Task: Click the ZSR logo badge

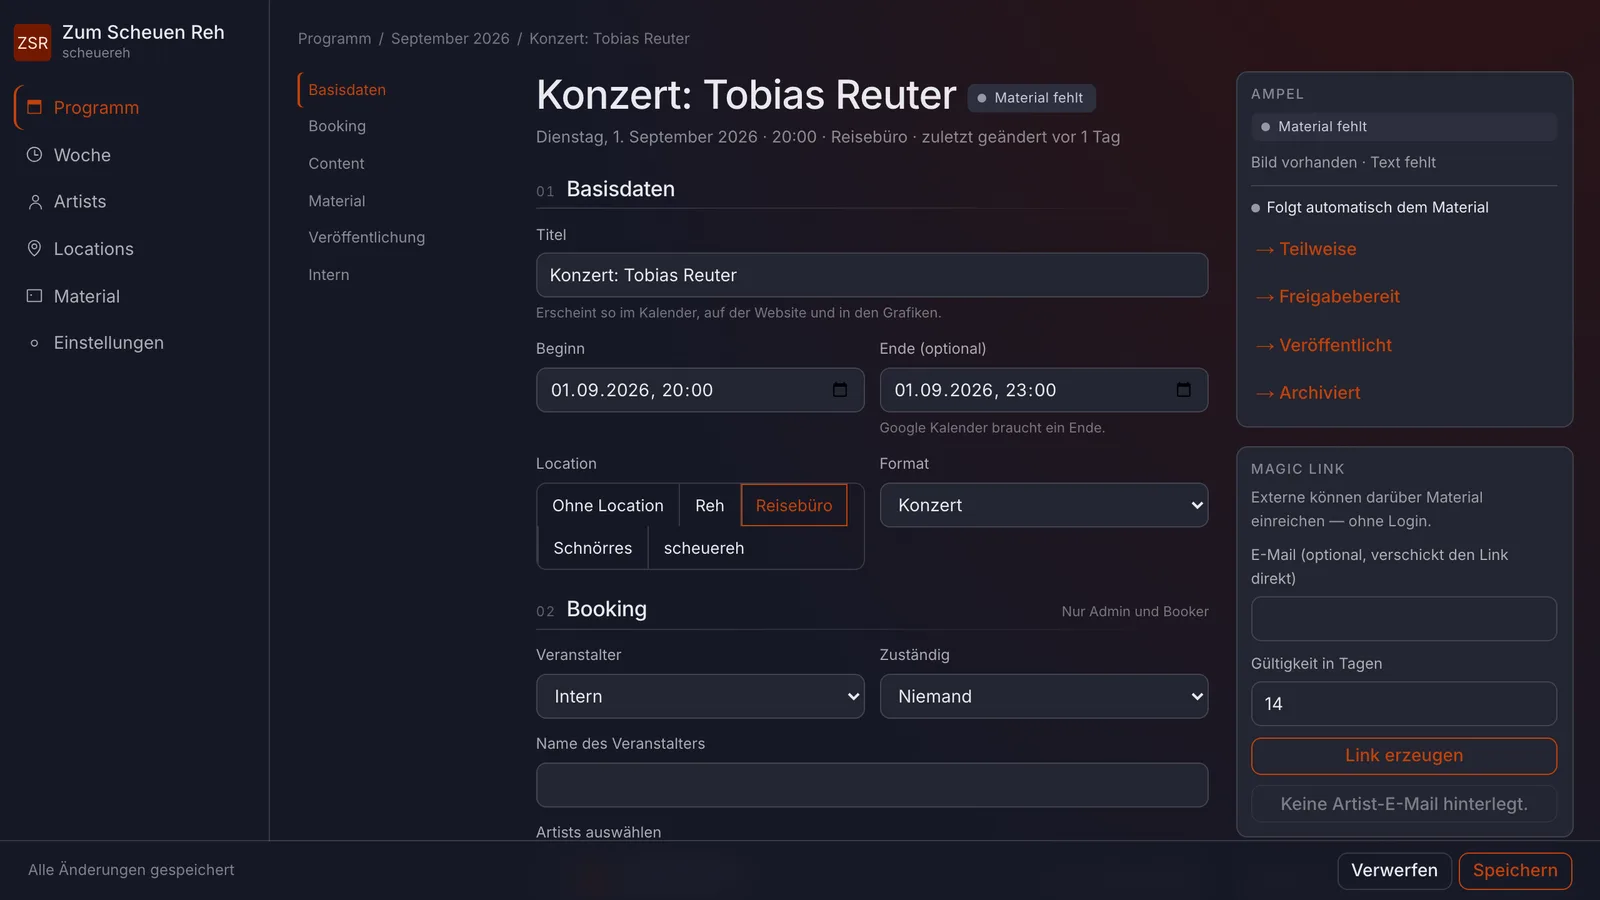Action: click(x=32, y=42)
